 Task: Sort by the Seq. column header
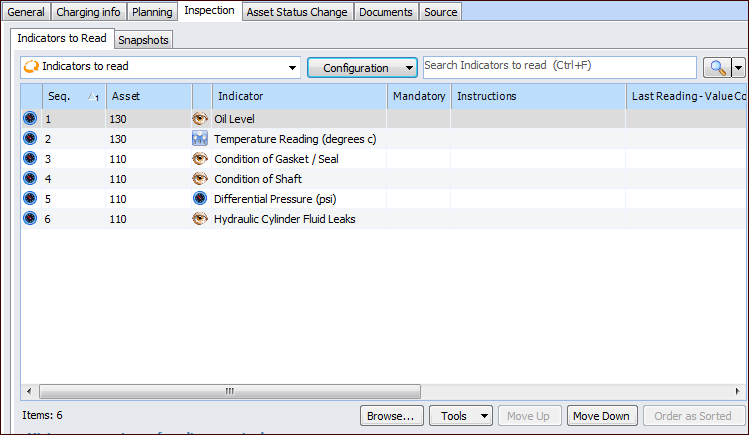point(74,96)
